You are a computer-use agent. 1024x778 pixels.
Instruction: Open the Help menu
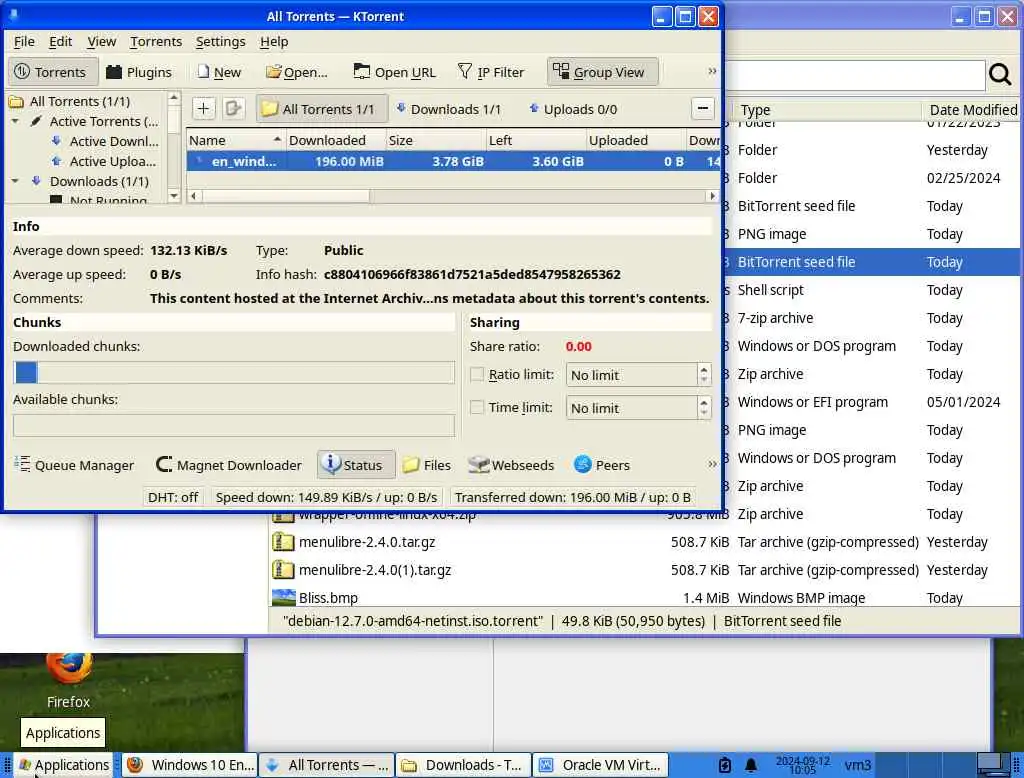click(x=274, y=42)
